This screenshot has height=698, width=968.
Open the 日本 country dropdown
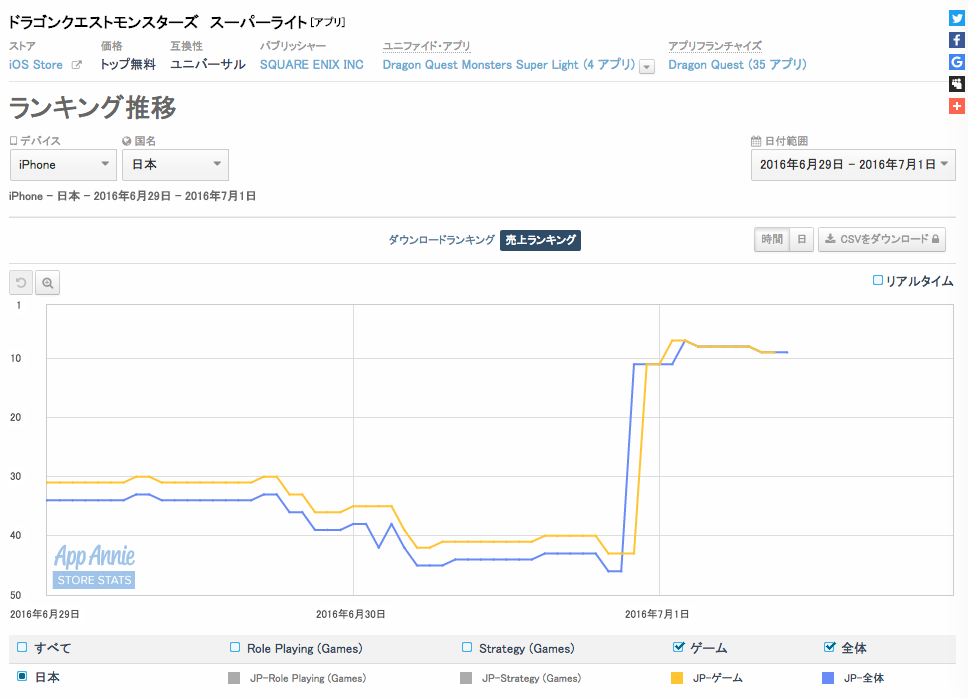(175, 165)
